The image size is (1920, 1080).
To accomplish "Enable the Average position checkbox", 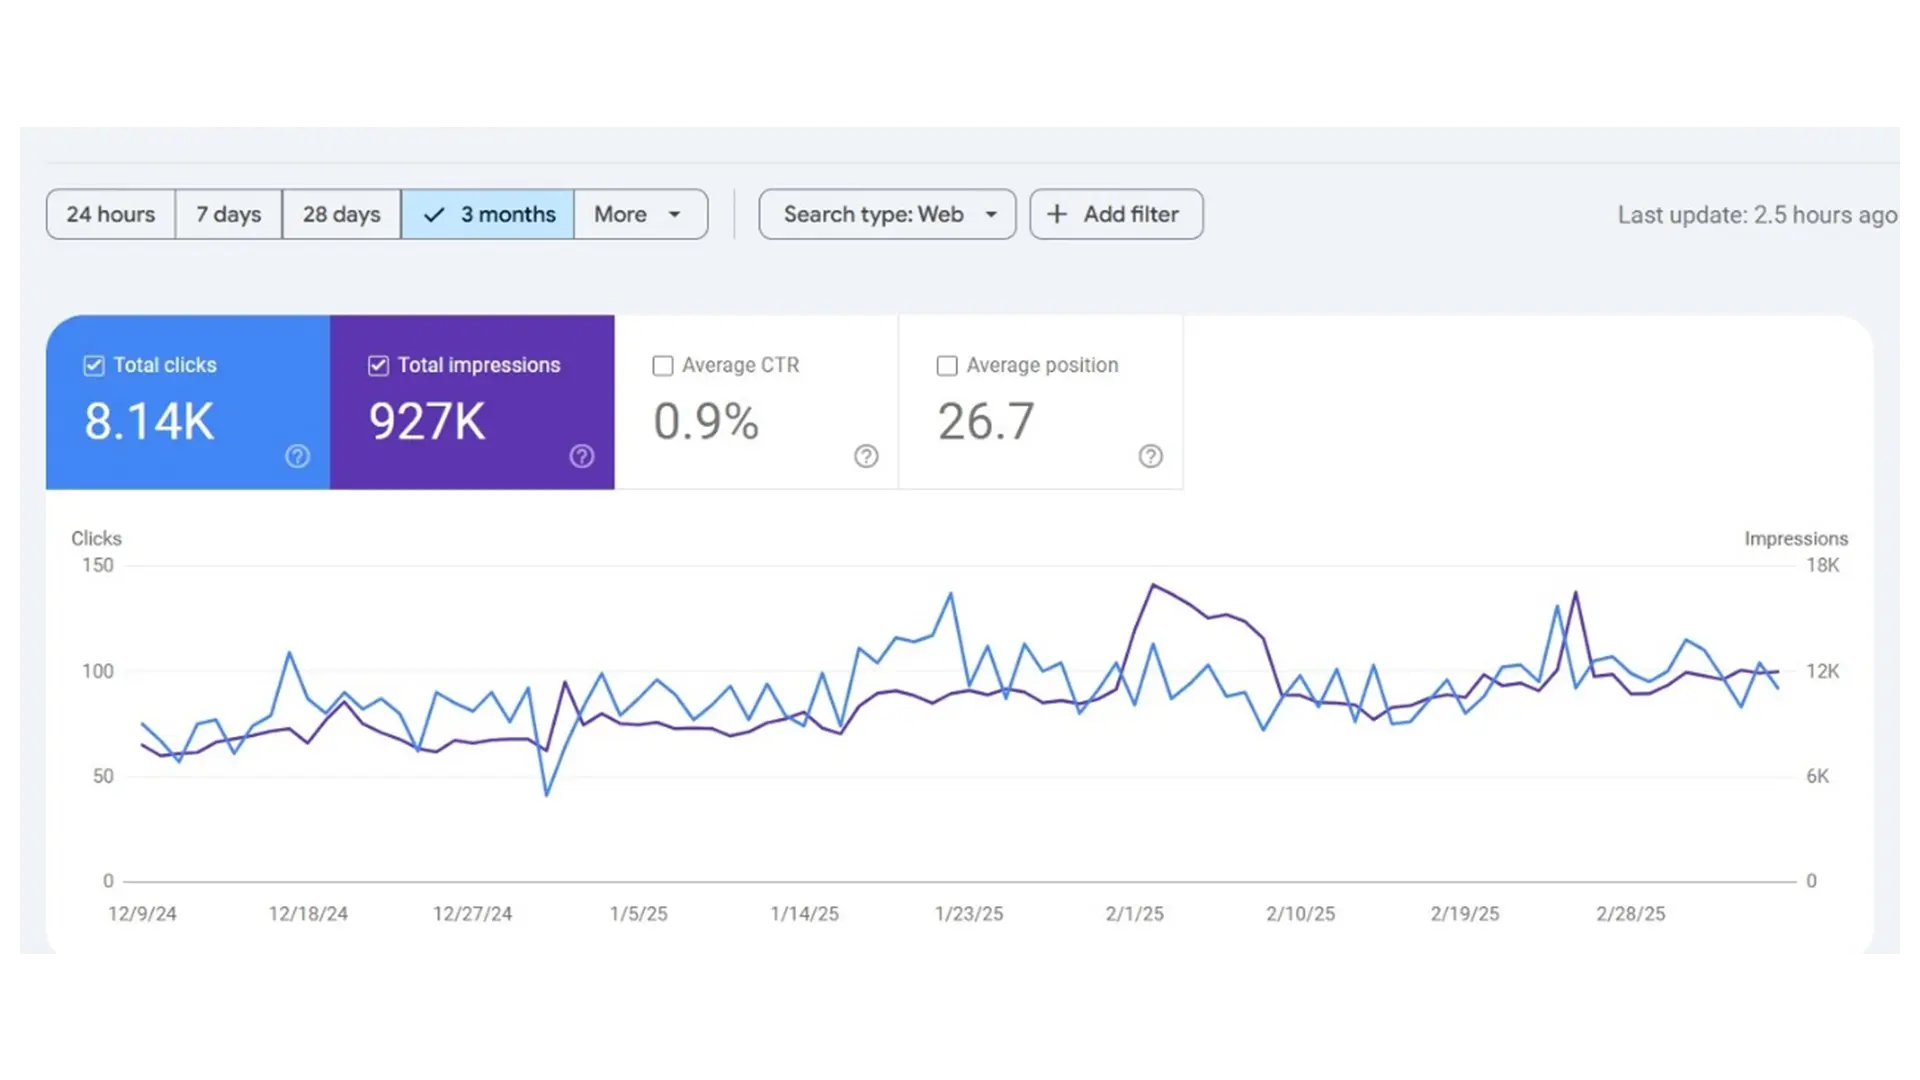I will (x=947, y=366).
